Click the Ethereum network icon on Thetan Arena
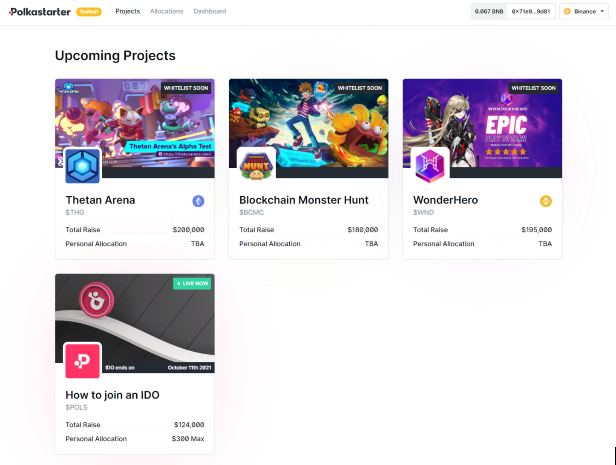Screen dimensions: 616x465 198,201
